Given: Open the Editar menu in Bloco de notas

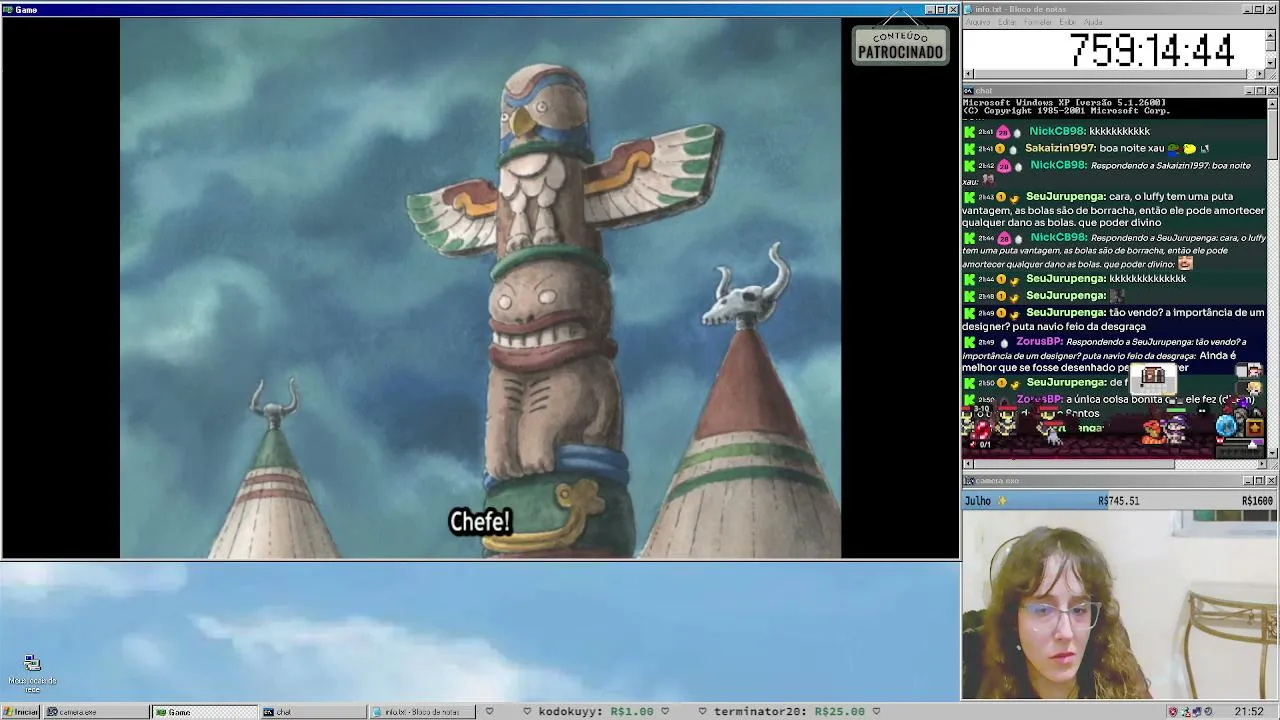Looking at the screenshot, I should (x=1006, y=22).
